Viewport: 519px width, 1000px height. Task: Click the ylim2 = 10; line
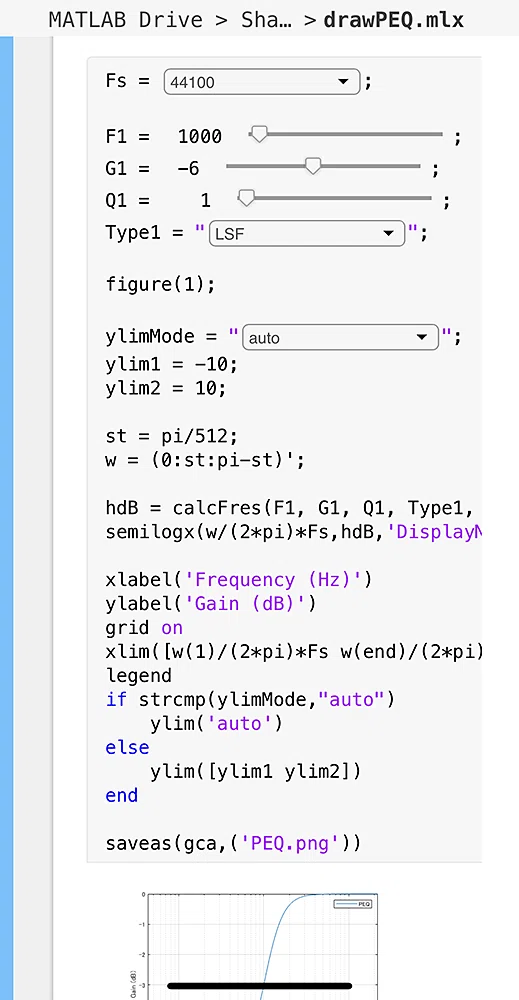point(166,388)
